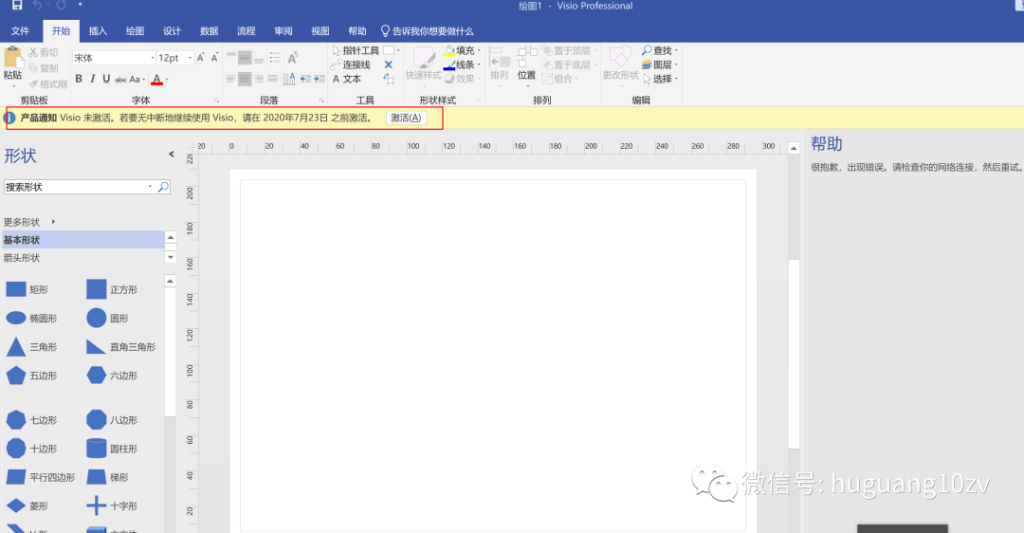Switch to the View (视图) tab

(320, 31)
